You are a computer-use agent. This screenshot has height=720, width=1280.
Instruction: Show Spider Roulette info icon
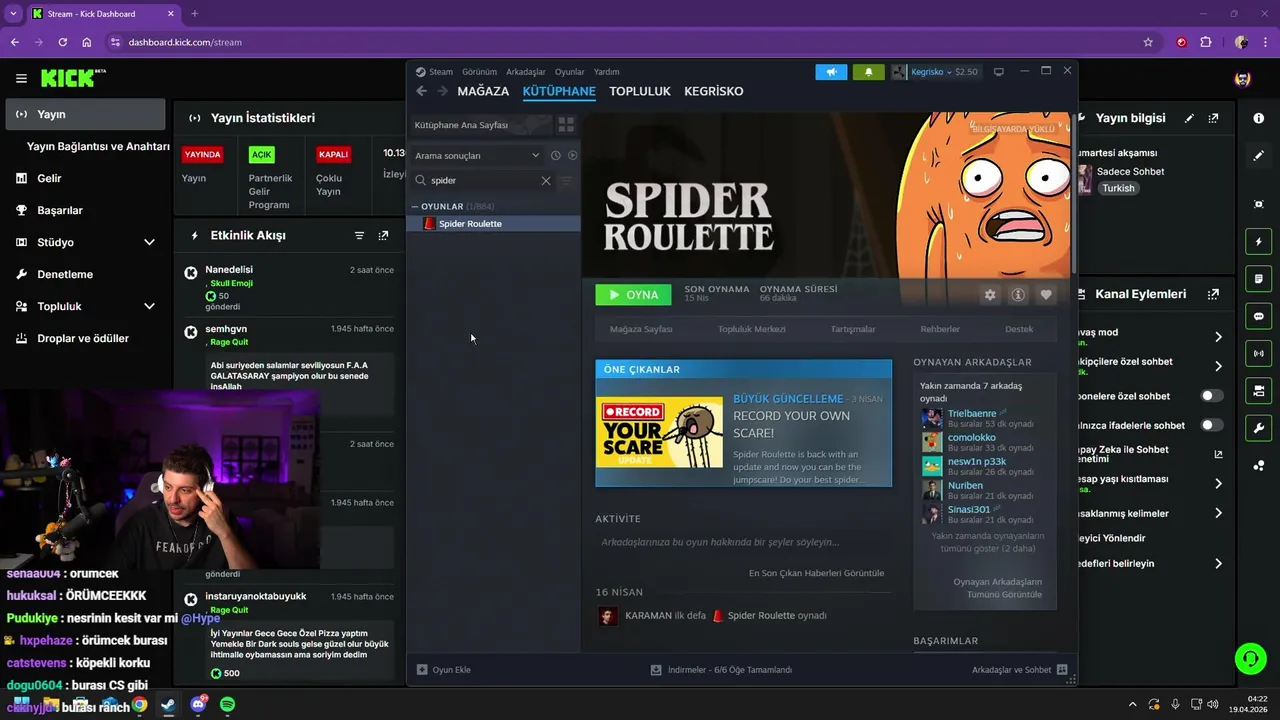pos(1018,295)
